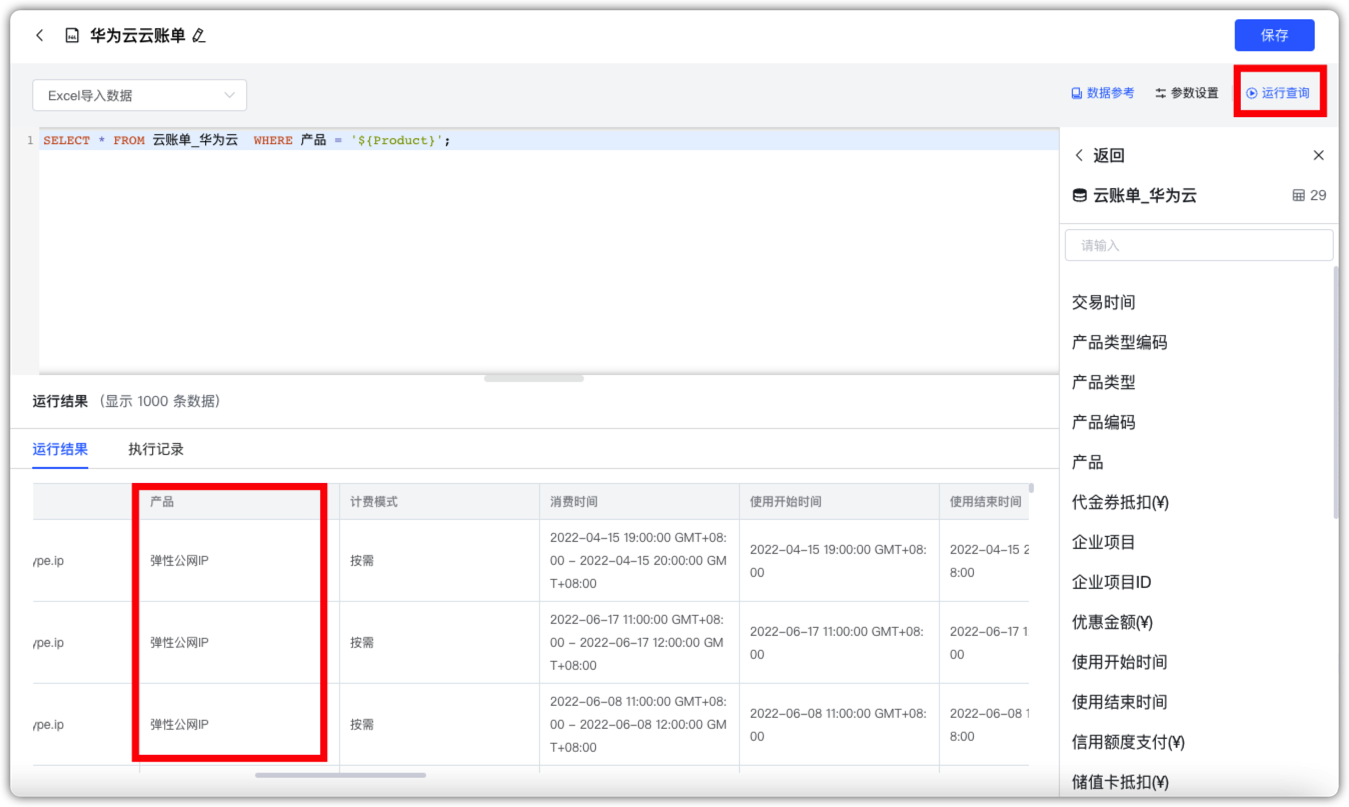Expand the Excel导入数据 dropdown
The height and width of the screenshot is (807, 1349).
pos(140,95)
